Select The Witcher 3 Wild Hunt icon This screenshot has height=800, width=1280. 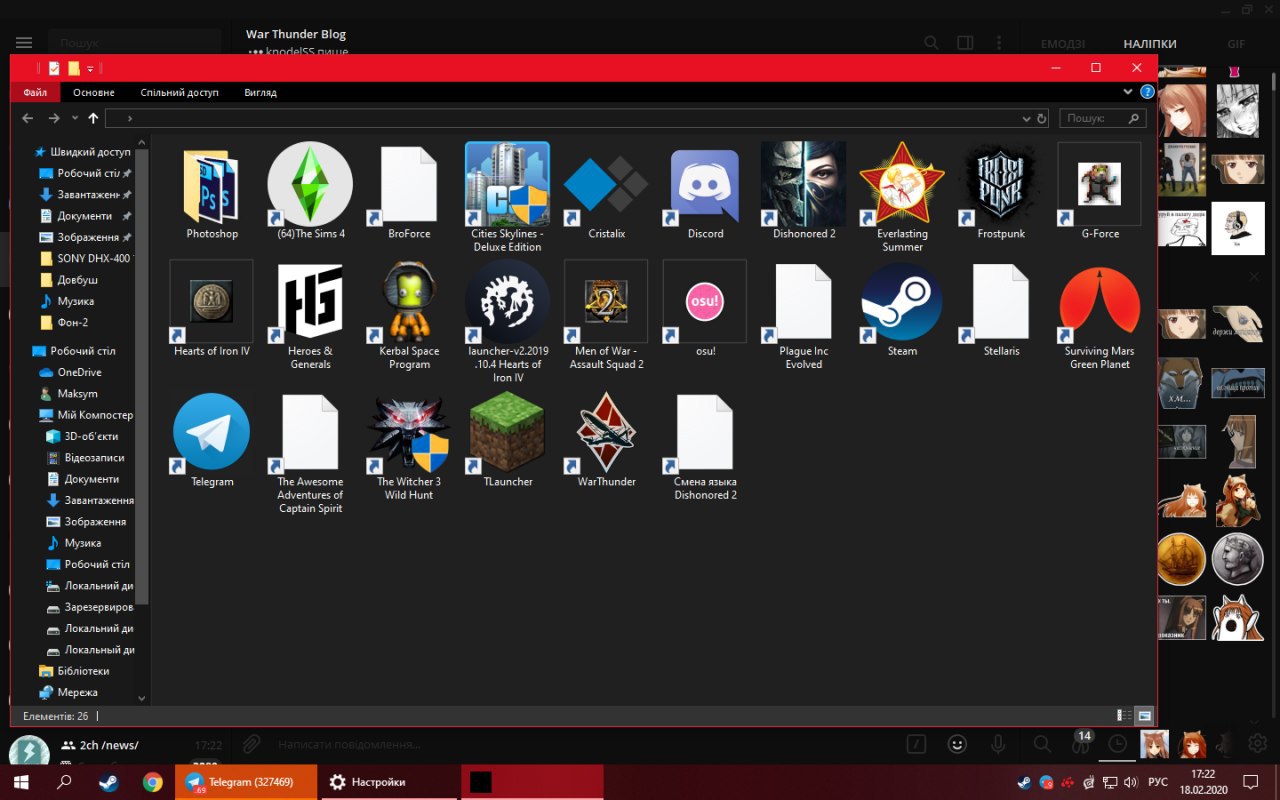409,446
